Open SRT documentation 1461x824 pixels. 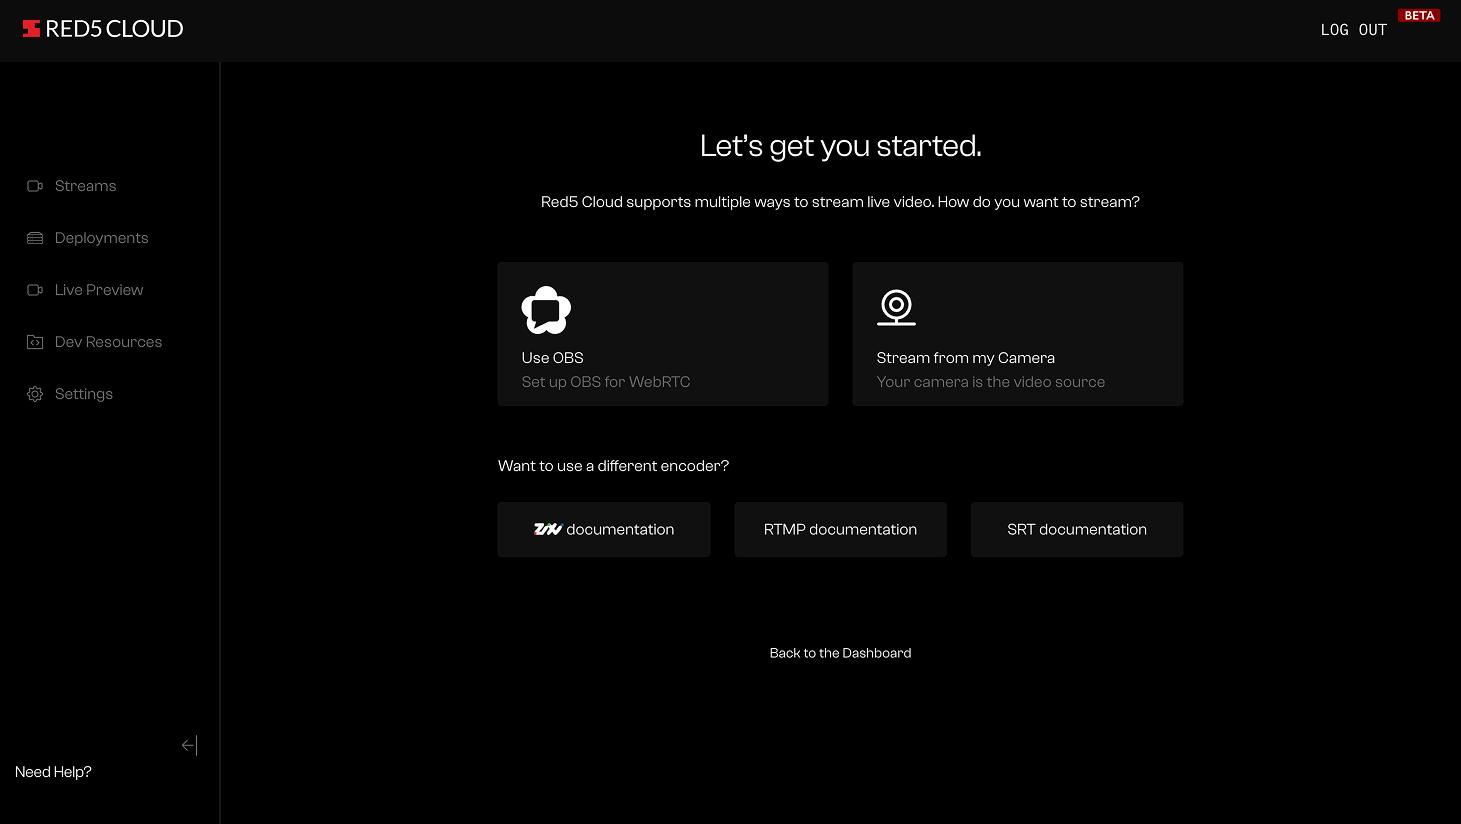(x=1077, y=529)
